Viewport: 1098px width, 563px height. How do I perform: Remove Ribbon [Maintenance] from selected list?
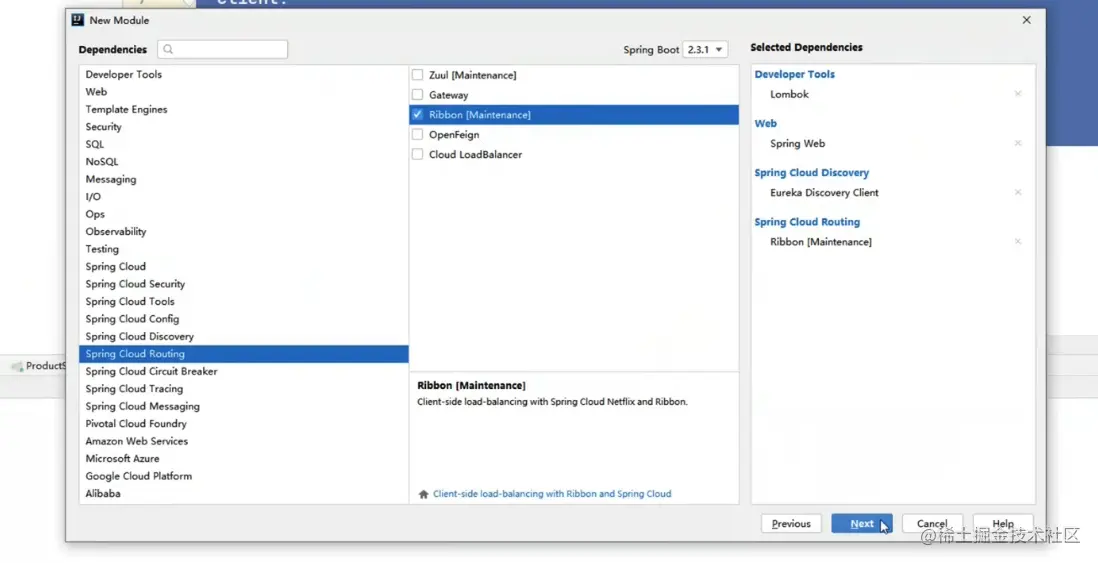point(1018,242)
